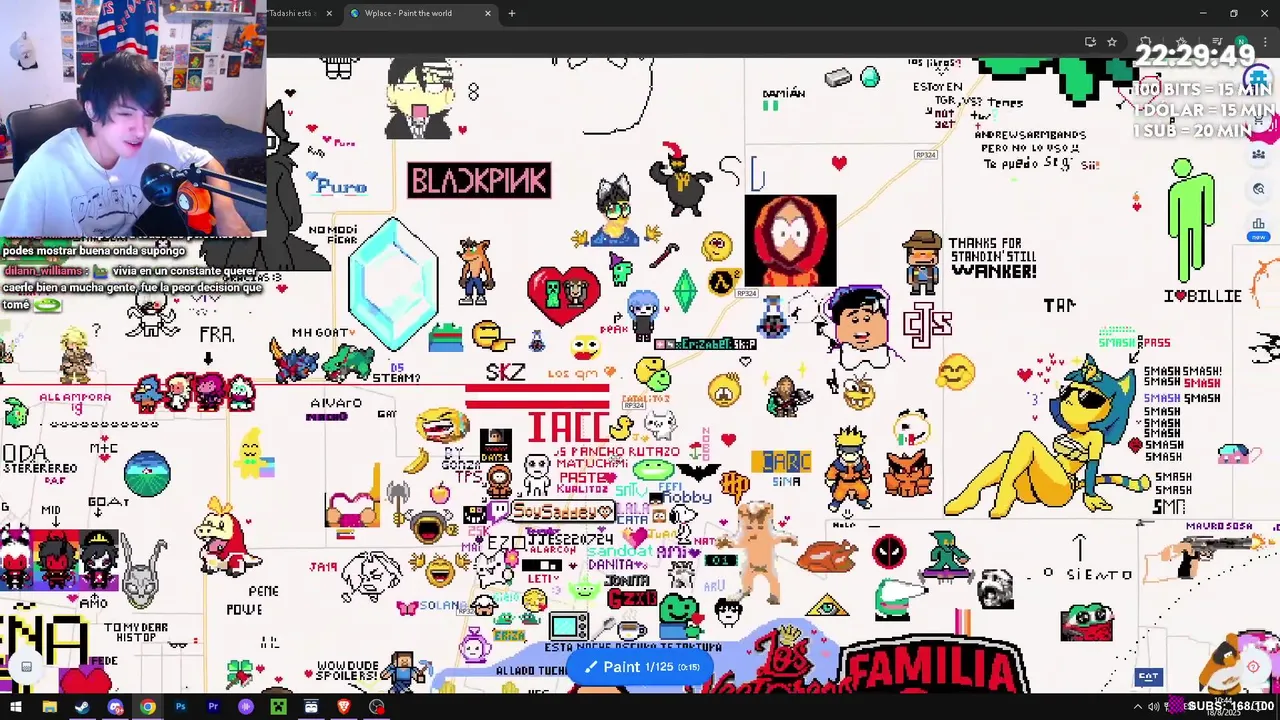Click the cowboy hat character pixel art

tap(921, 261)
